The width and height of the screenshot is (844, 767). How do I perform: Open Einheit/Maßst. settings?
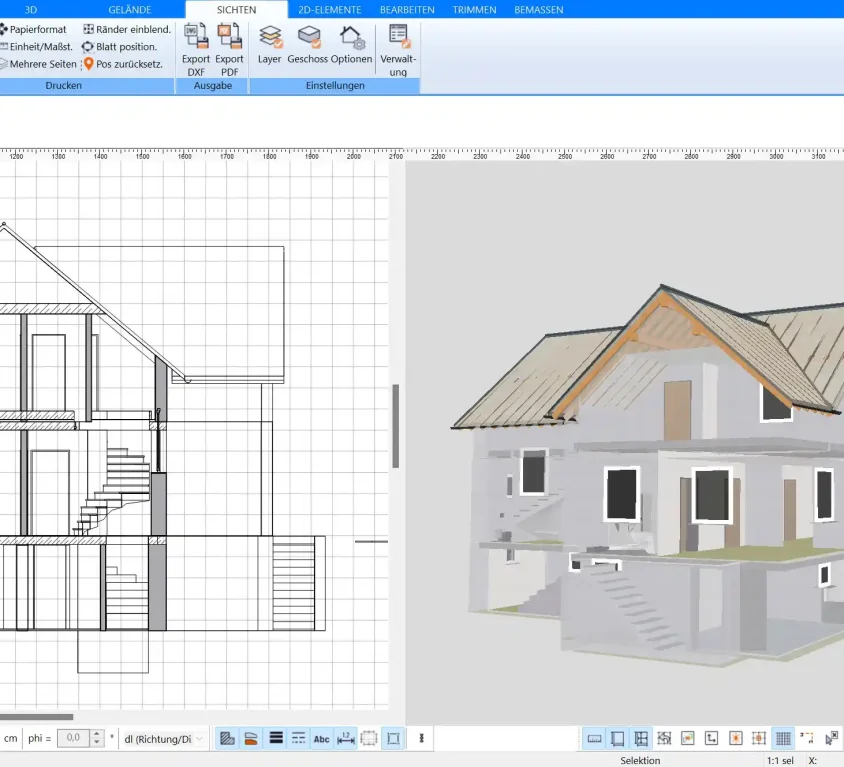coord(36,47)
